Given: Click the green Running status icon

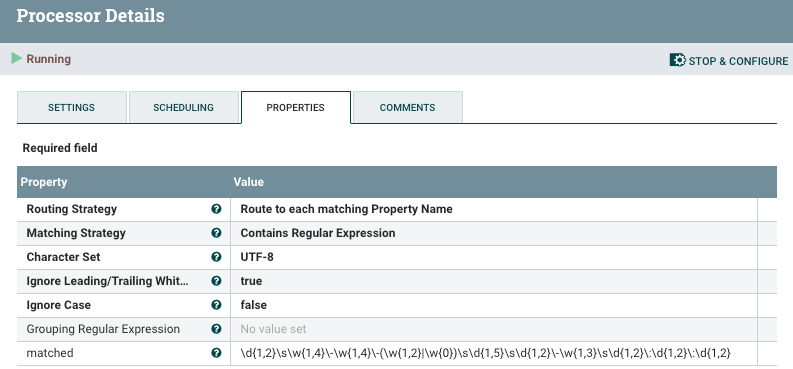Looking at the screenshot, I should coord(17,59).
